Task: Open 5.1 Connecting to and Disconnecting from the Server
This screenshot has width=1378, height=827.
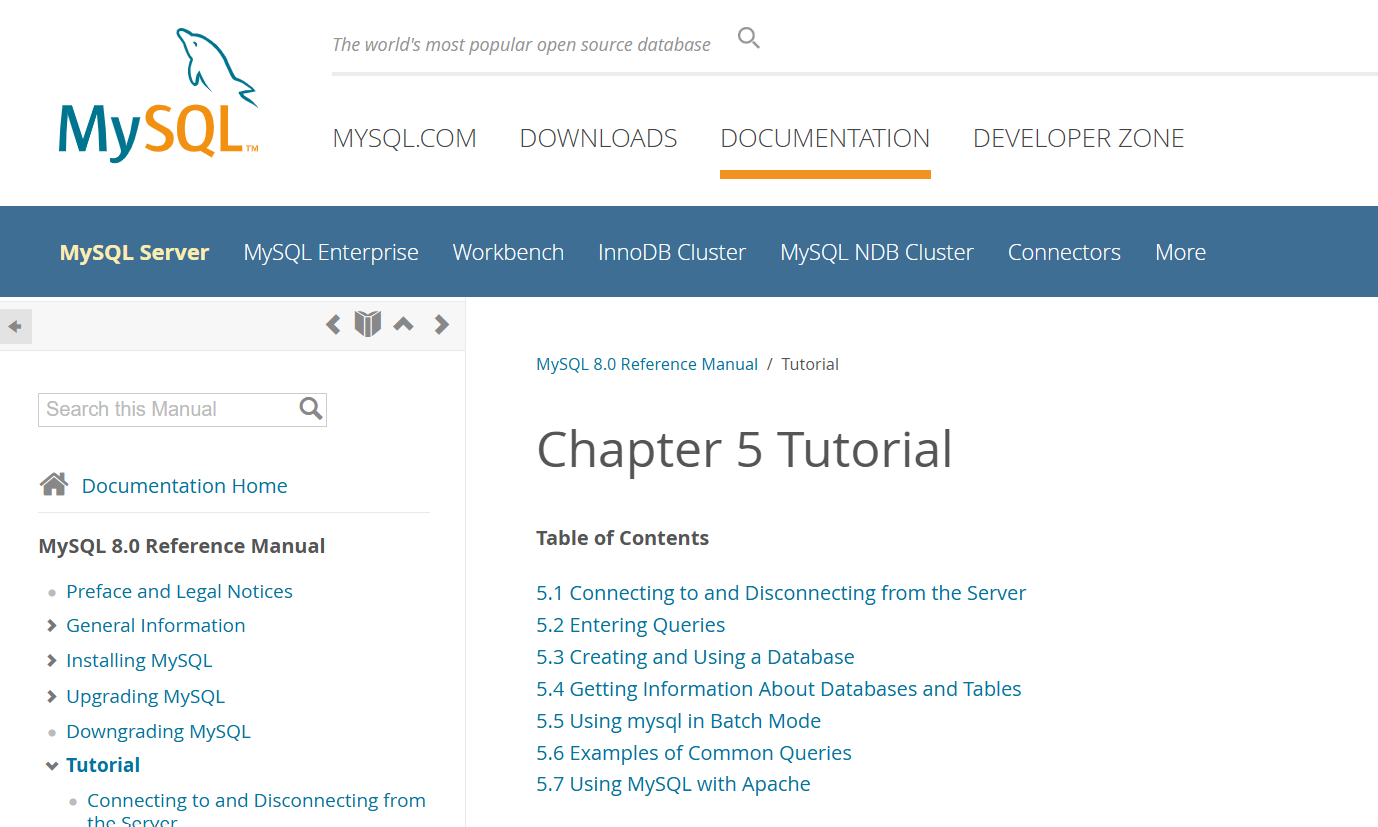Action: (x=781, y=593)
